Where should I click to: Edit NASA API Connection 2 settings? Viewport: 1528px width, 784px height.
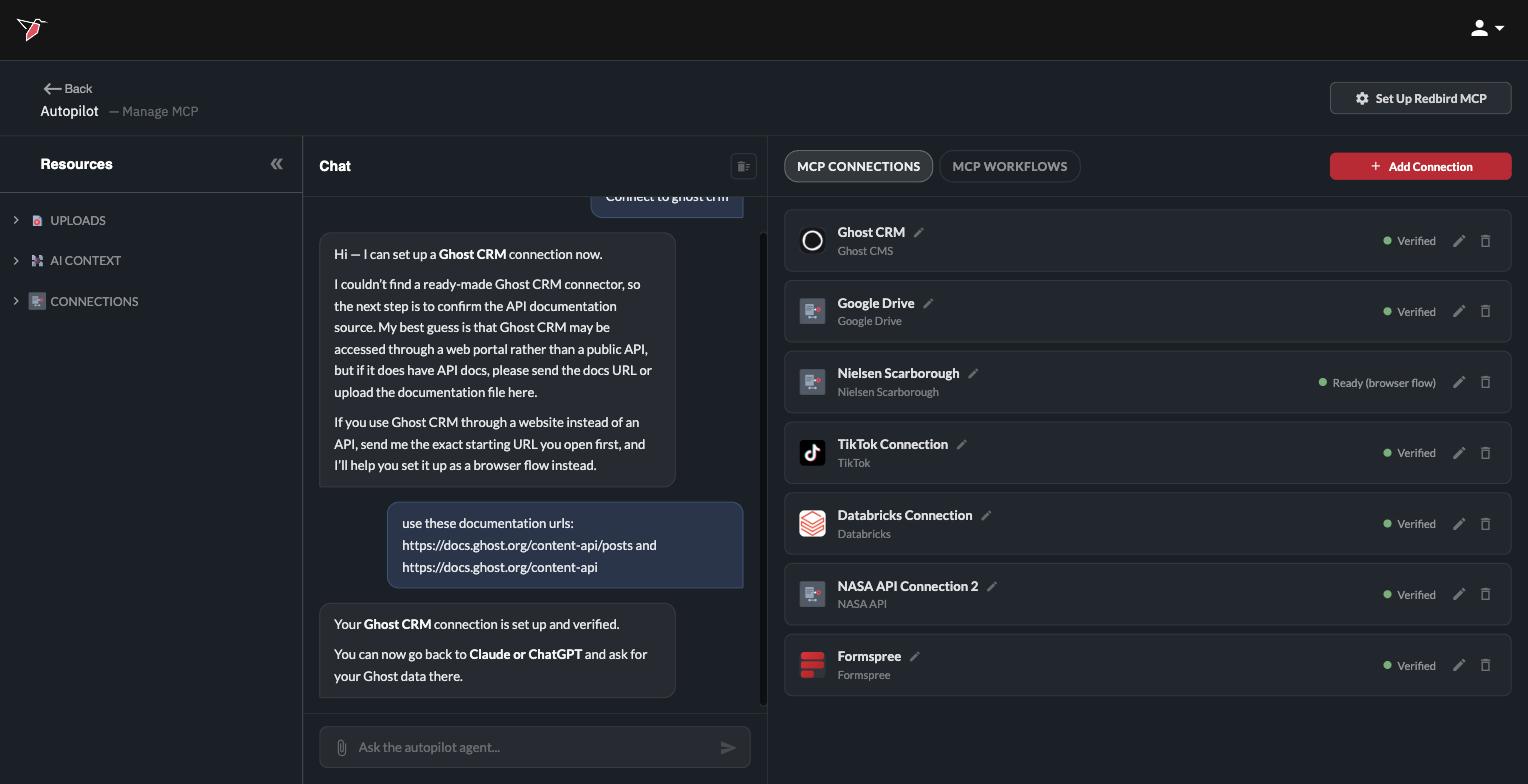click(1459, 594)
